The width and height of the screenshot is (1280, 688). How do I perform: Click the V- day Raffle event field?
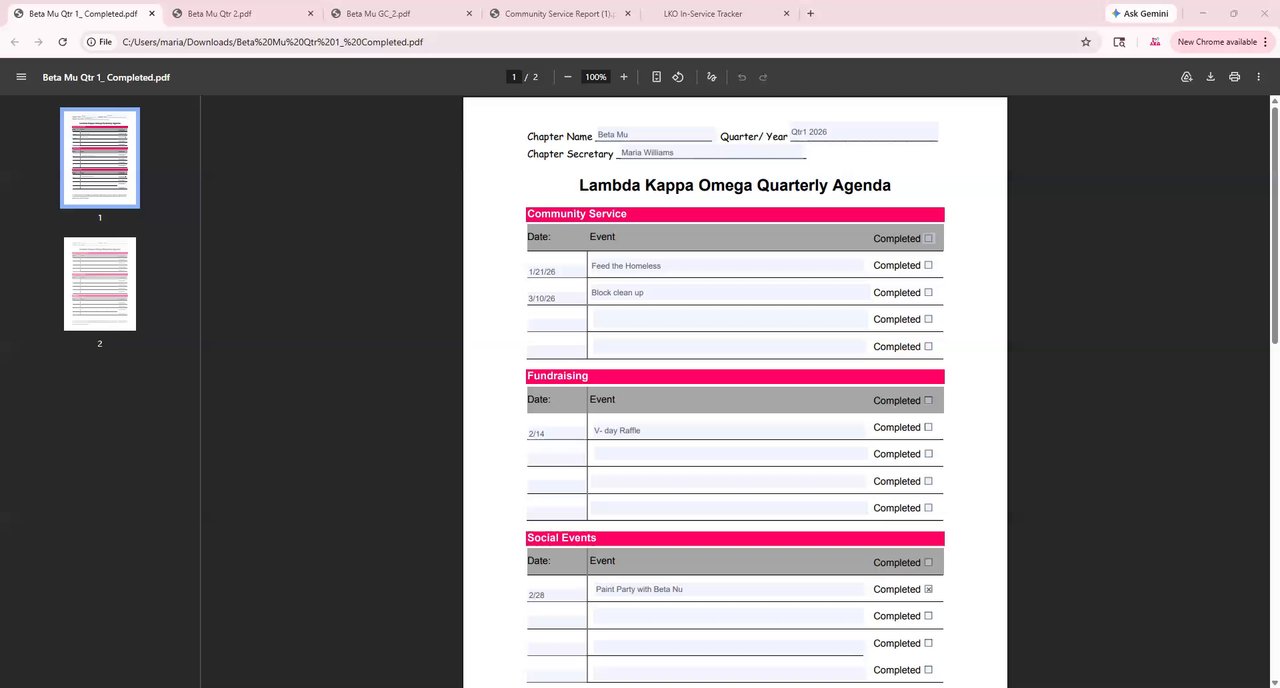[729, 430]
